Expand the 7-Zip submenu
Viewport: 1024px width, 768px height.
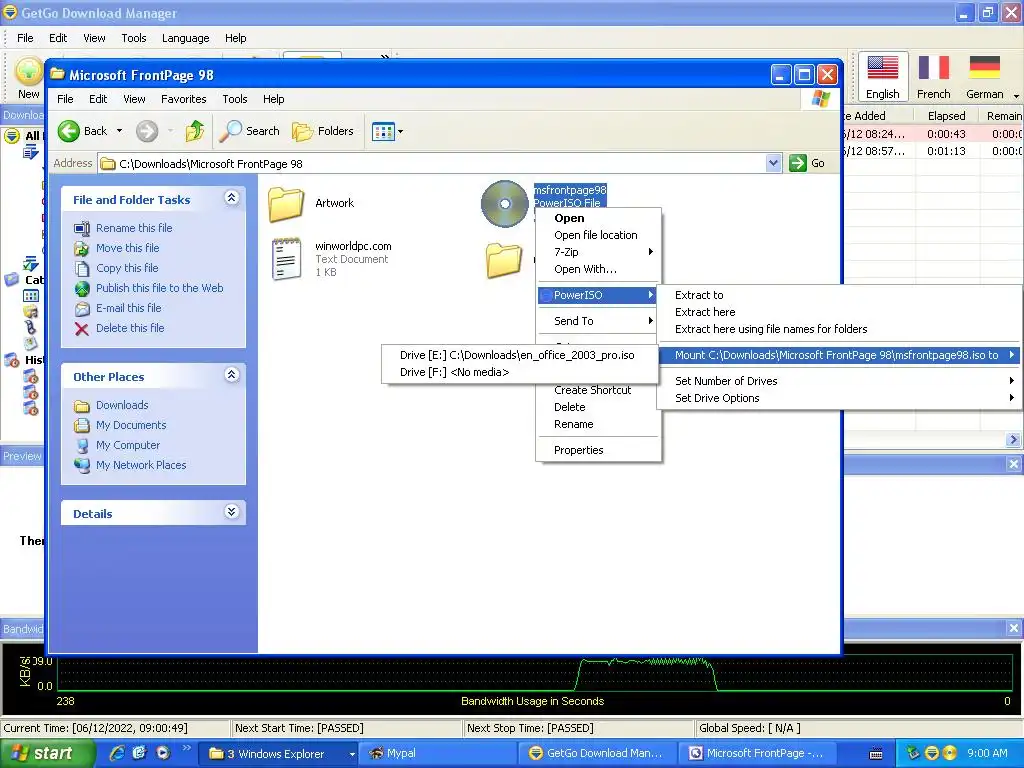point(598,252)
